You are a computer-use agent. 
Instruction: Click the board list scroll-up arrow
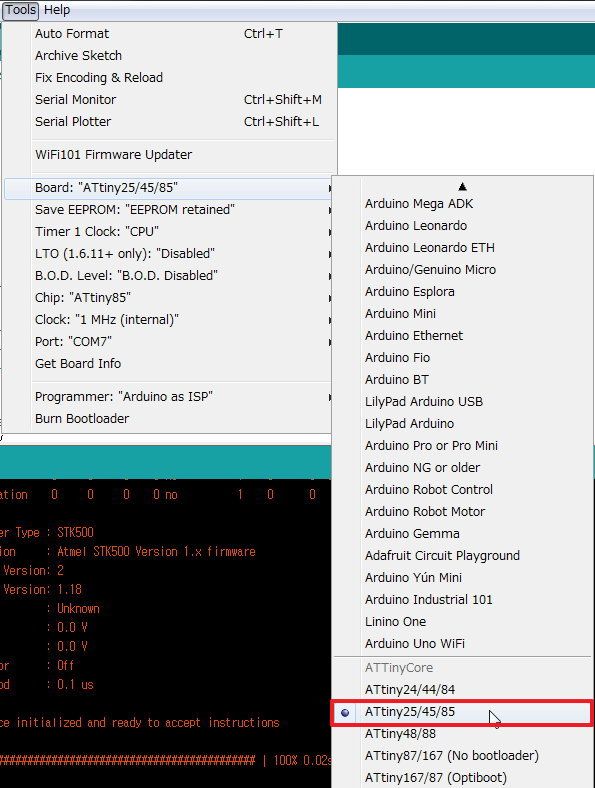[462, 187]
